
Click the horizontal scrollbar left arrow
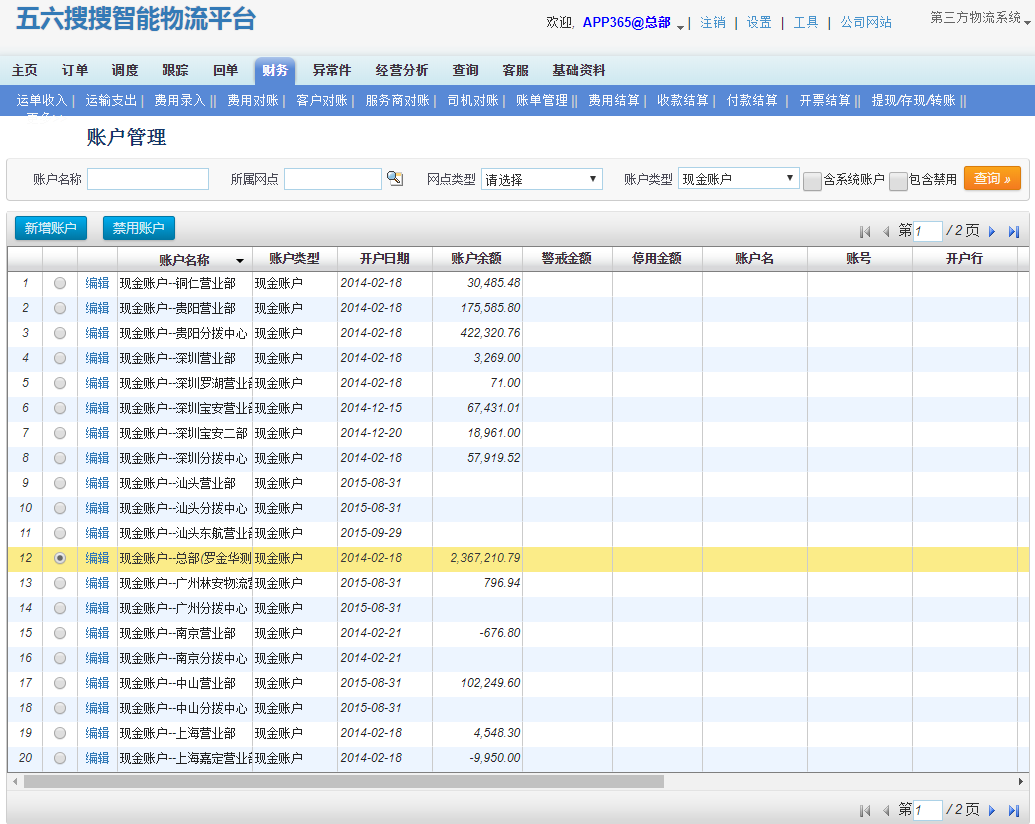click(15, 782)
